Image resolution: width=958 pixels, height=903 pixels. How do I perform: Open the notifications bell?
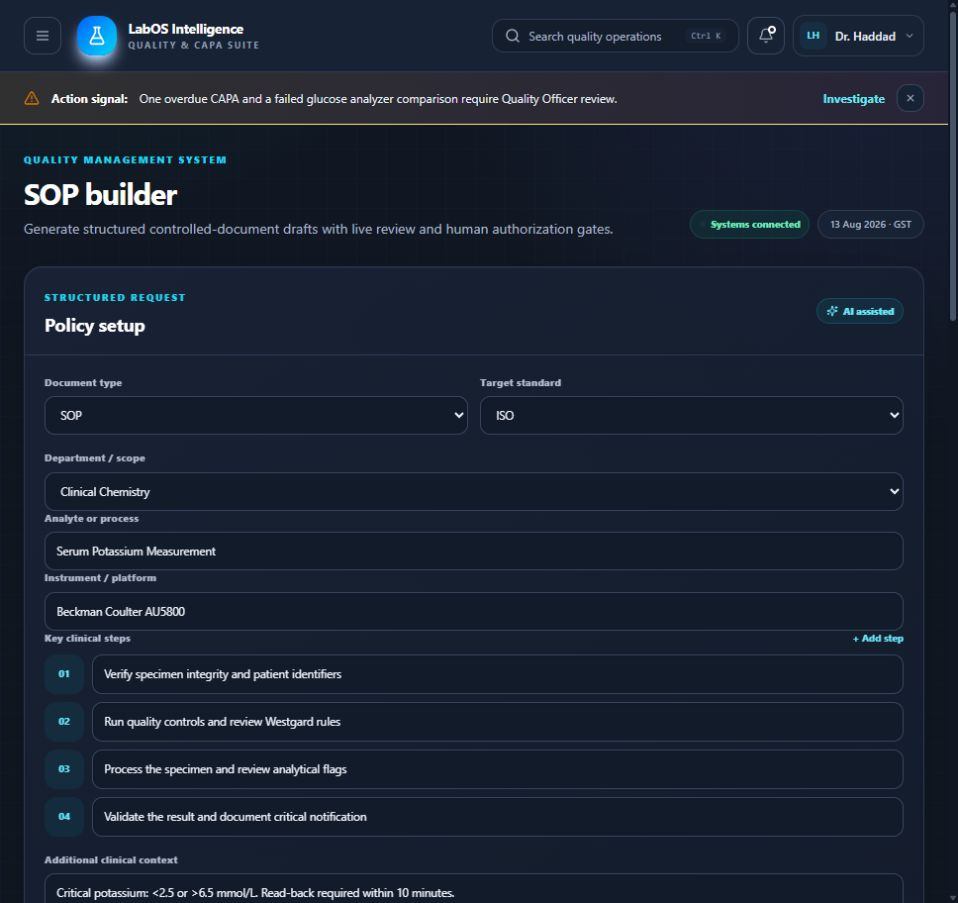(766, 35)
